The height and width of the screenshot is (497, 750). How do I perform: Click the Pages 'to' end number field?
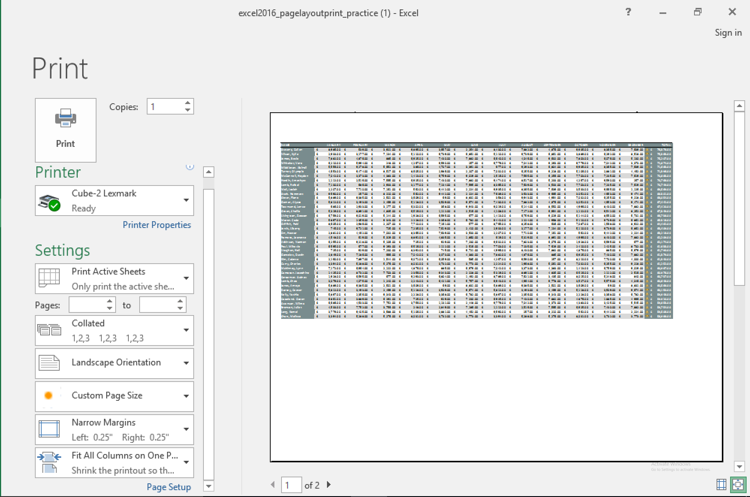[x=157, y=305]
